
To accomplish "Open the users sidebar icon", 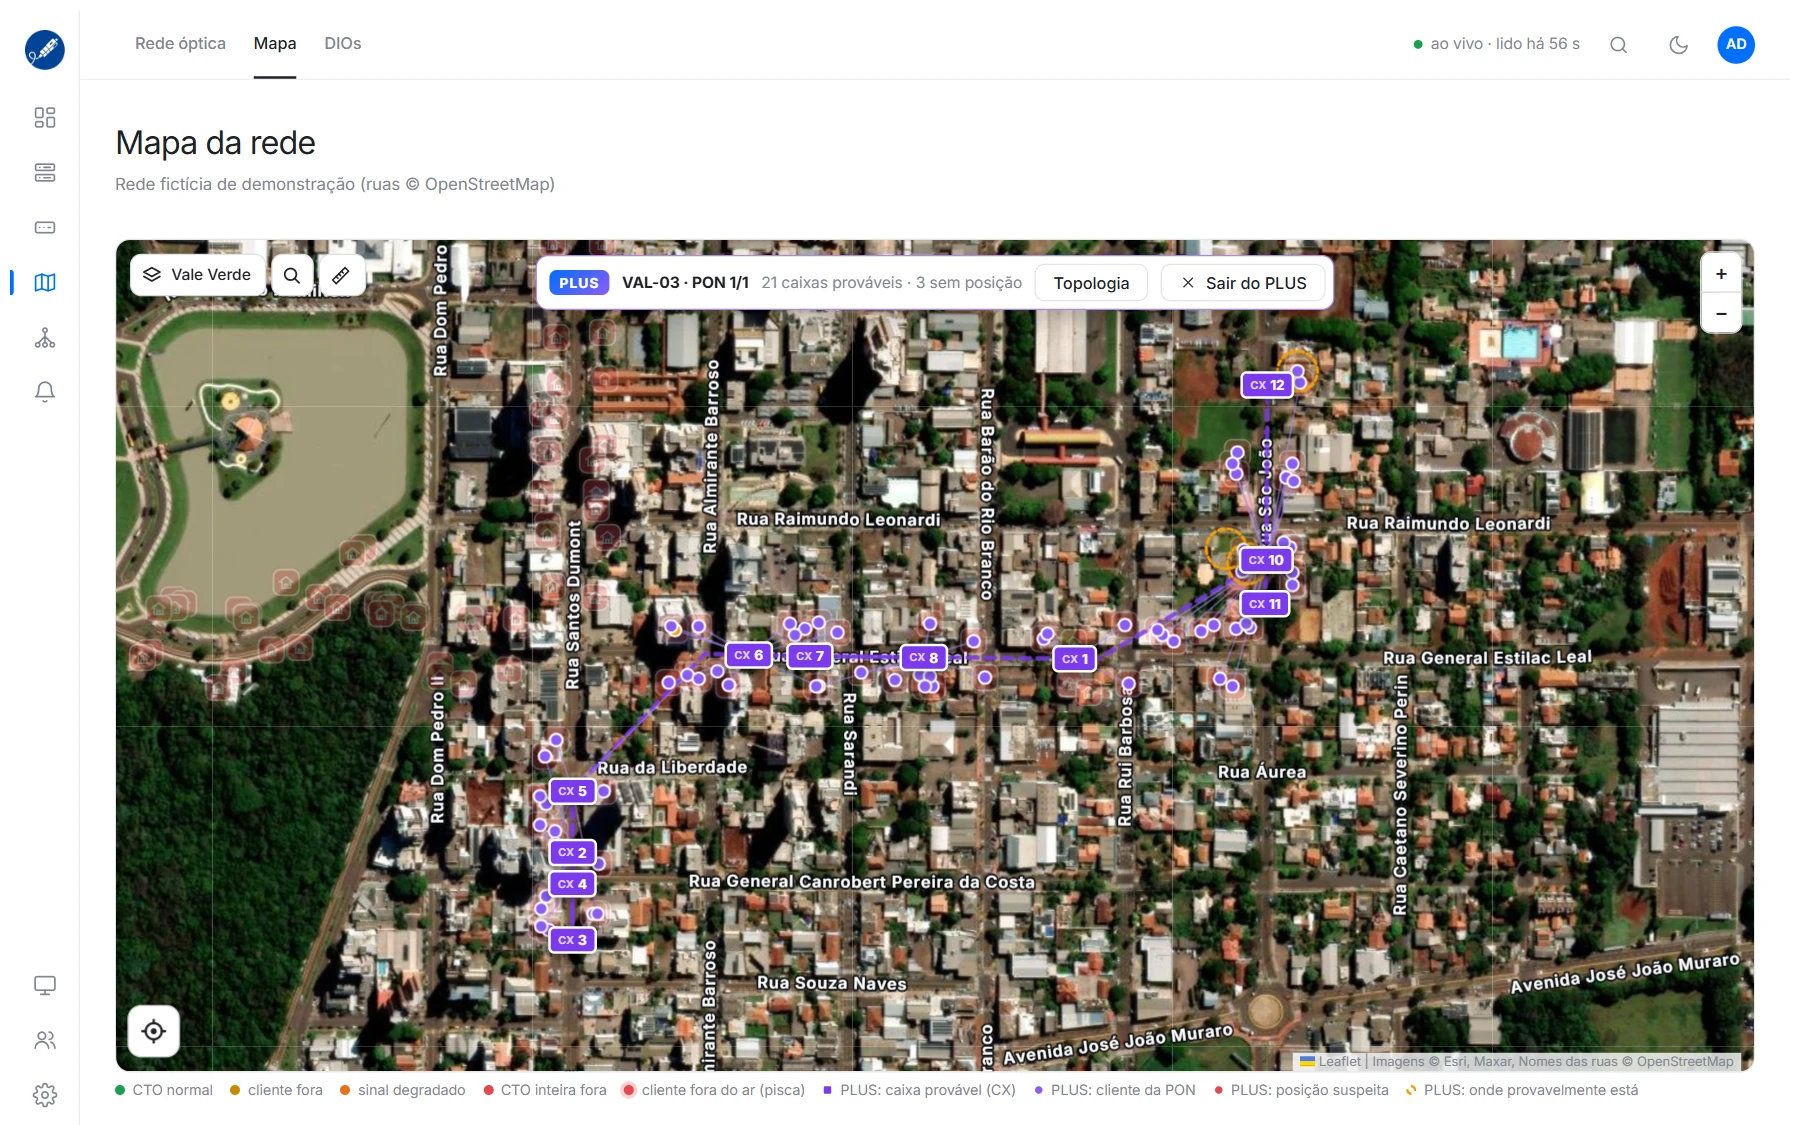I will coord(45,1041).
